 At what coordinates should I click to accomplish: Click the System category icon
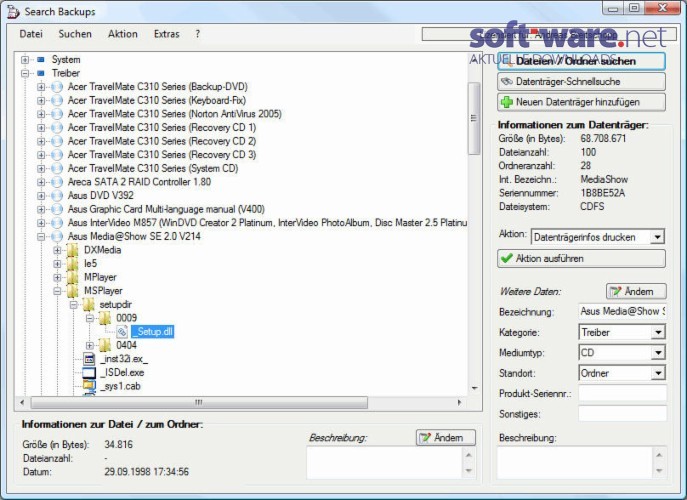41,60
